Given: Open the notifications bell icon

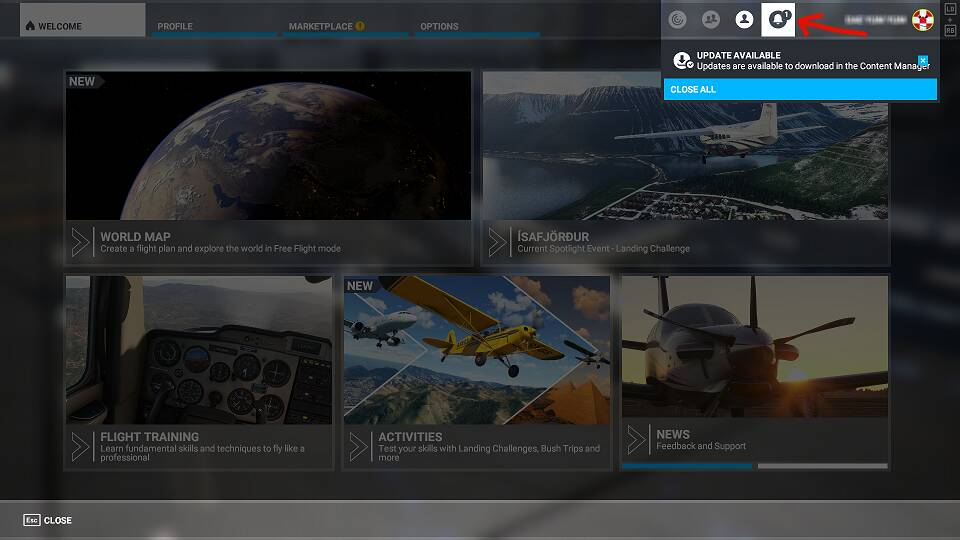Looking at the screenshot, I should click(x=778, y=20).
